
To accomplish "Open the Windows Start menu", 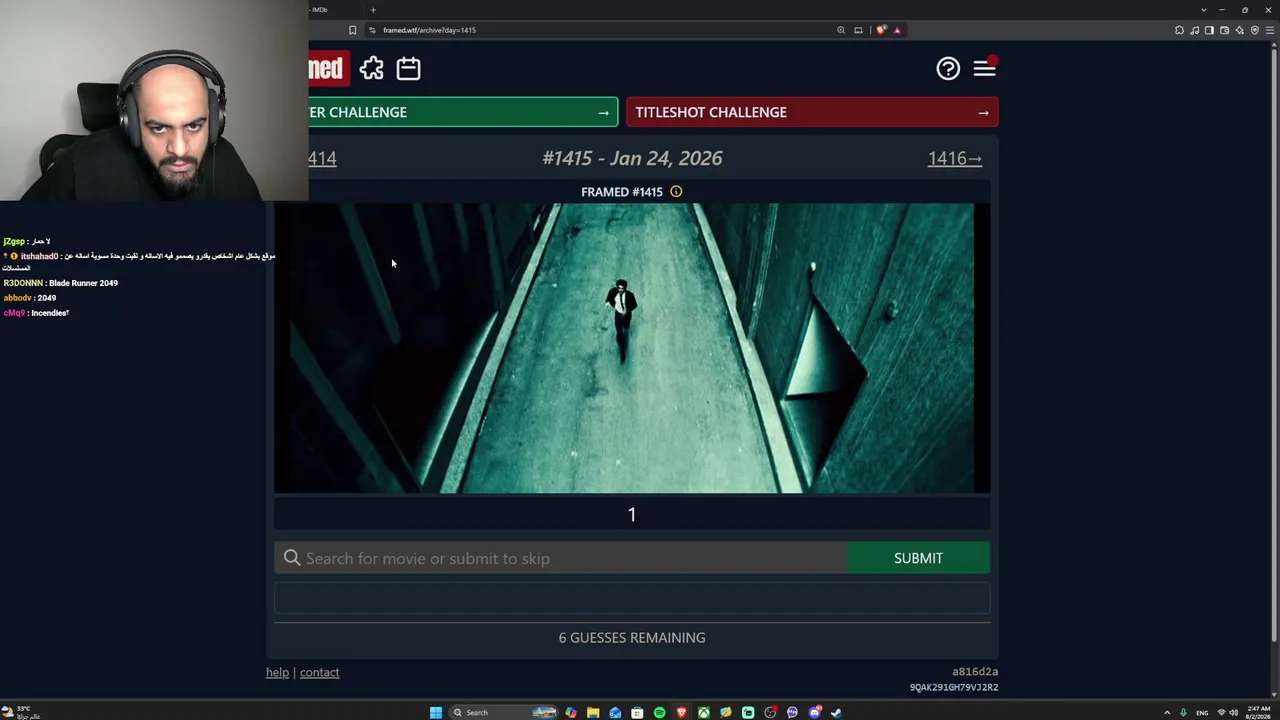I will [x=436, y=712].
